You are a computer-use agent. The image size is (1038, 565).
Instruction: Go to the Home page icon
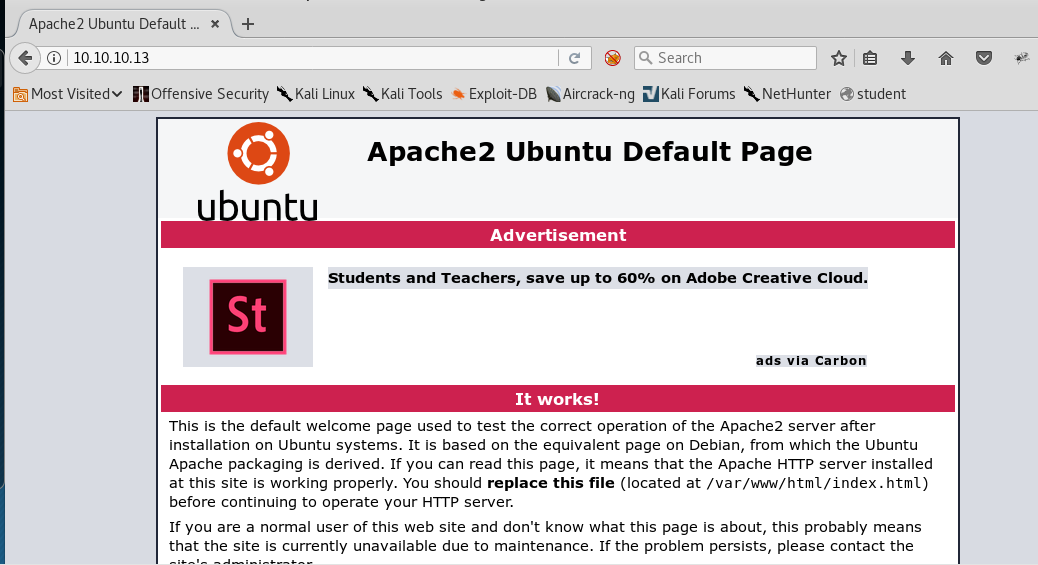point(946,58)
